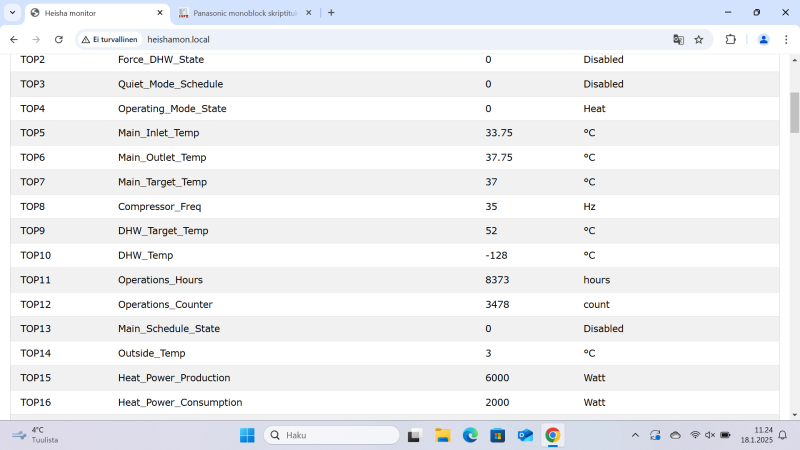The width and height of the screenshot is (800, 450).
Task: Click the page reload icon
Action: [59, 39]
